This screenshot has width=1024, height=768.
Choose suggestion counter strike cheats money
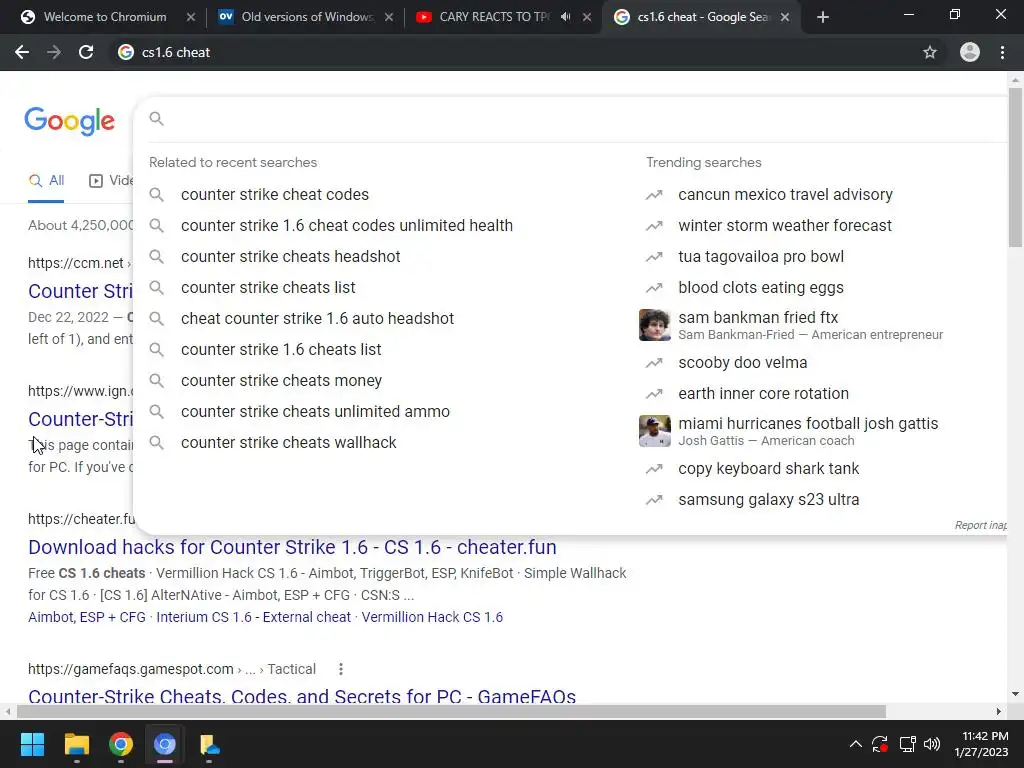tap(281, 381)
